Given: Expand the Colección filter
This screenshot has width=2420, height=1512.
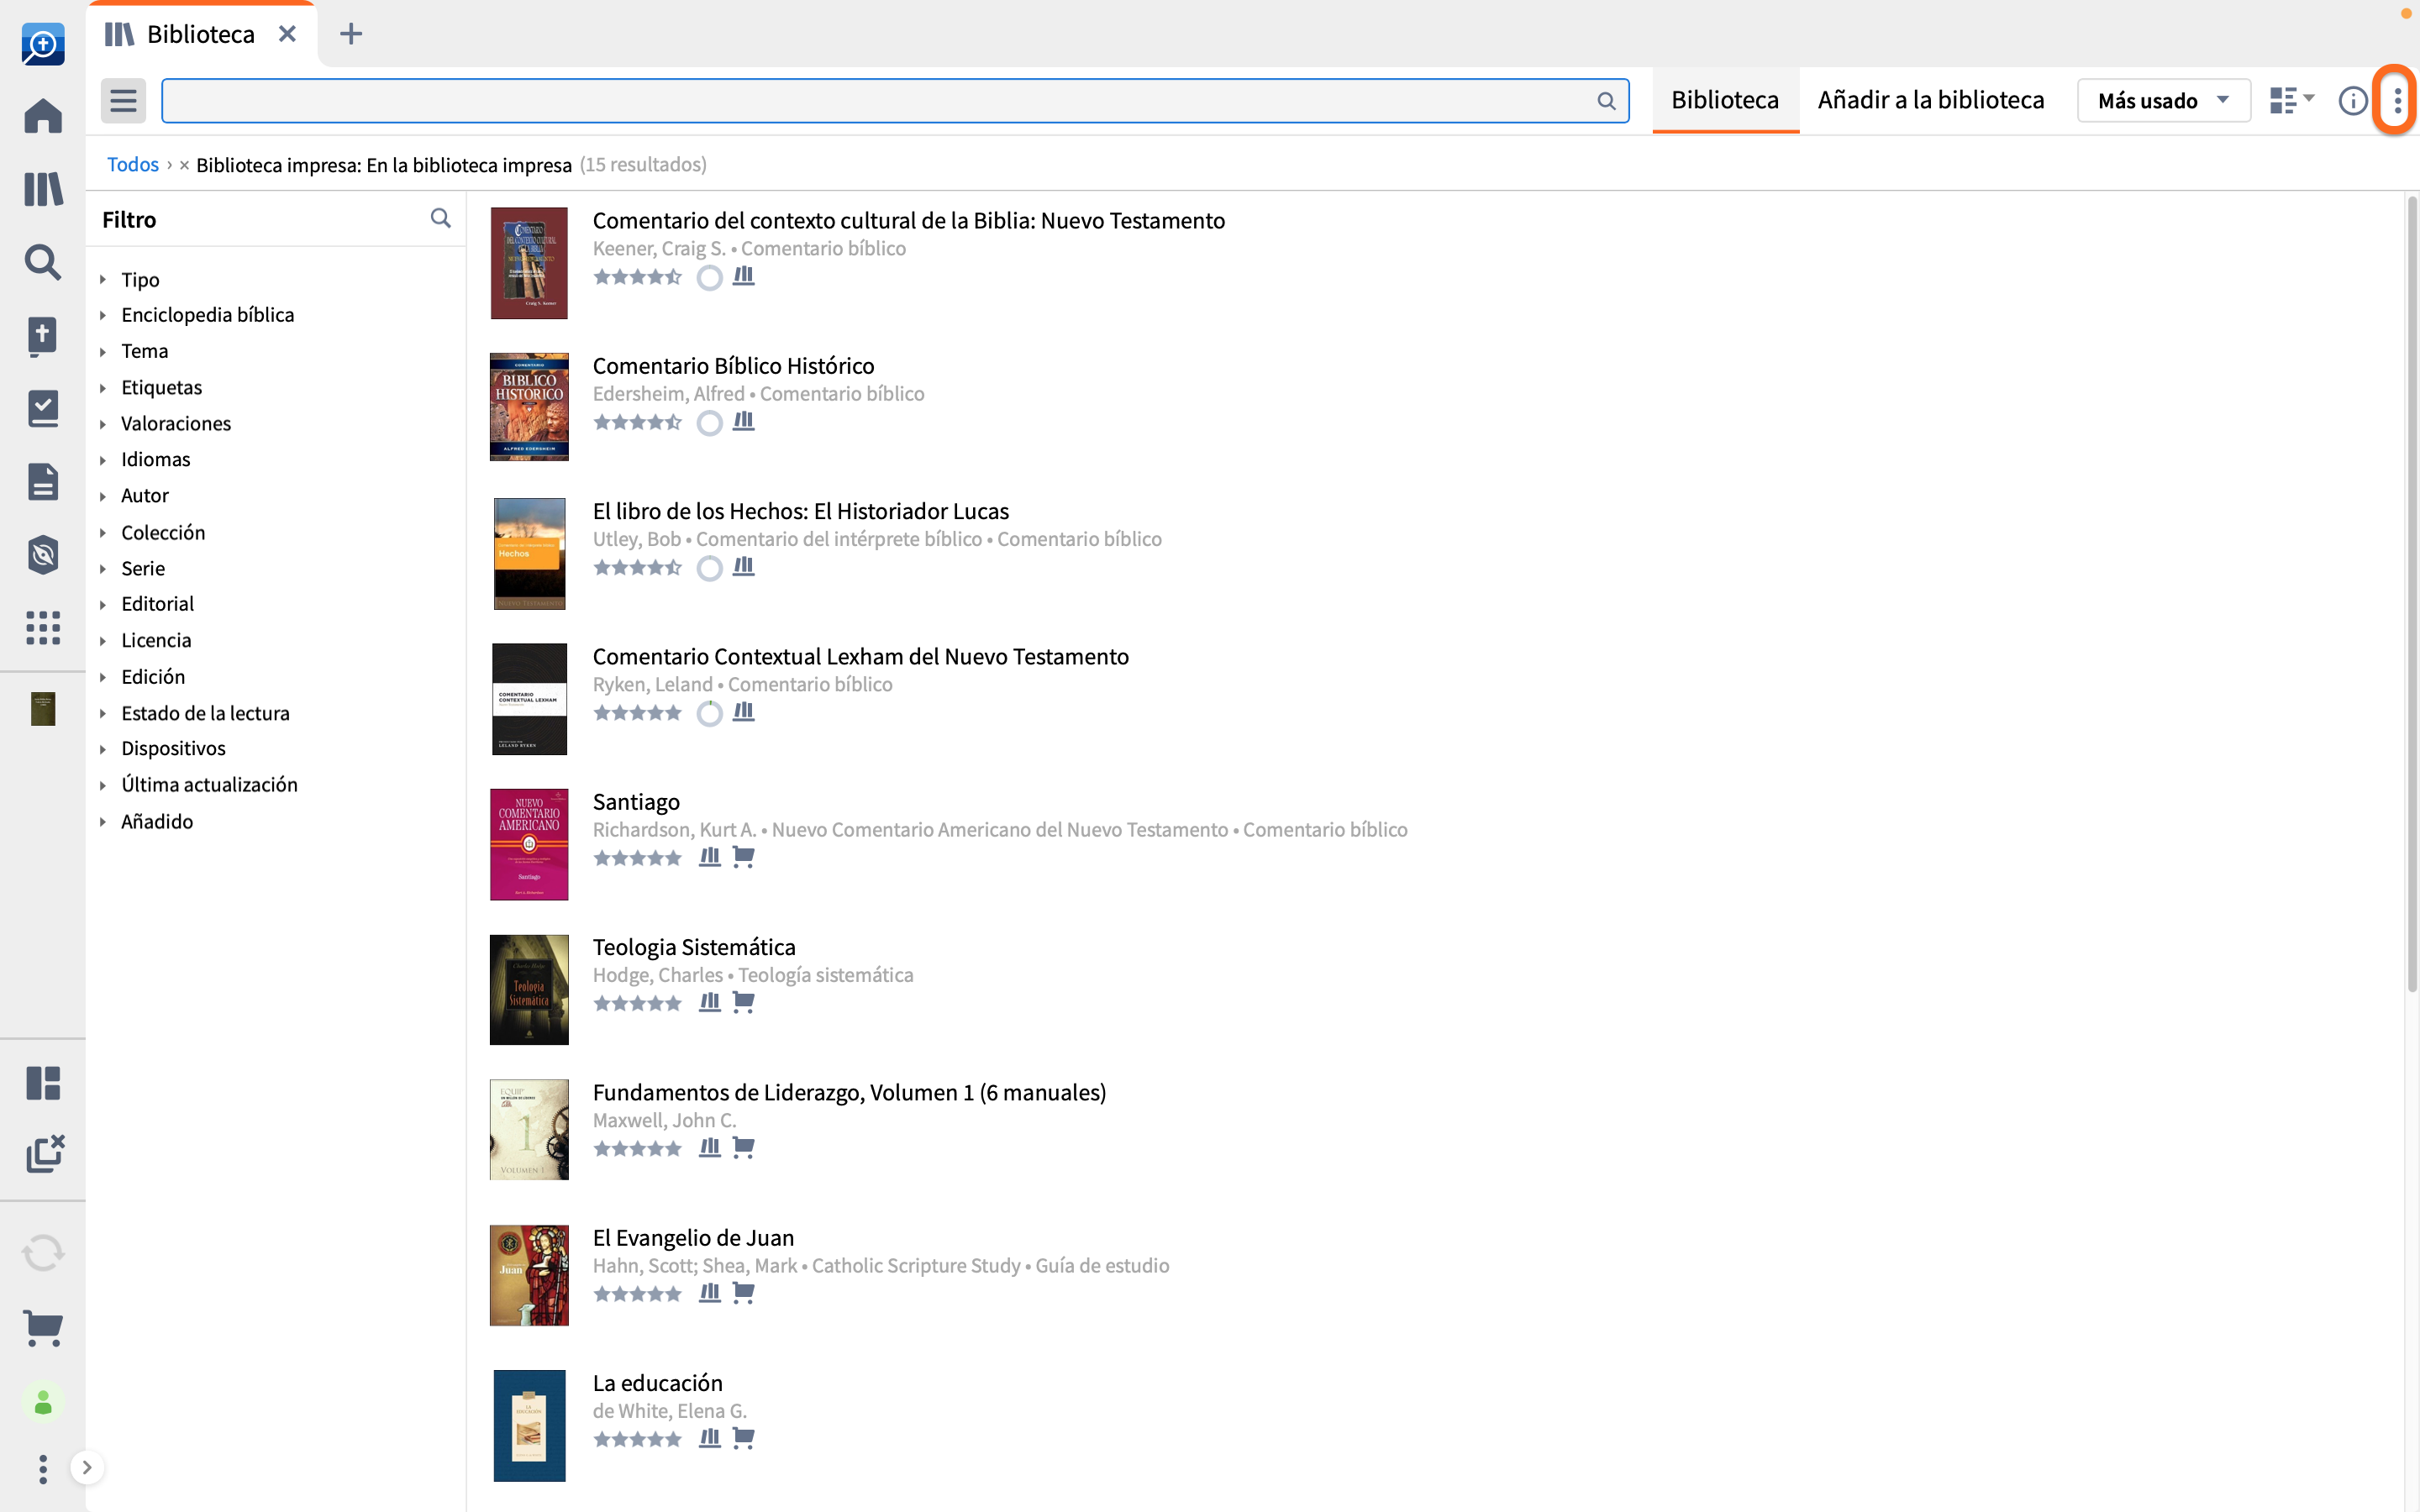Looking at the screenshot, I should (x=103, y=533).
